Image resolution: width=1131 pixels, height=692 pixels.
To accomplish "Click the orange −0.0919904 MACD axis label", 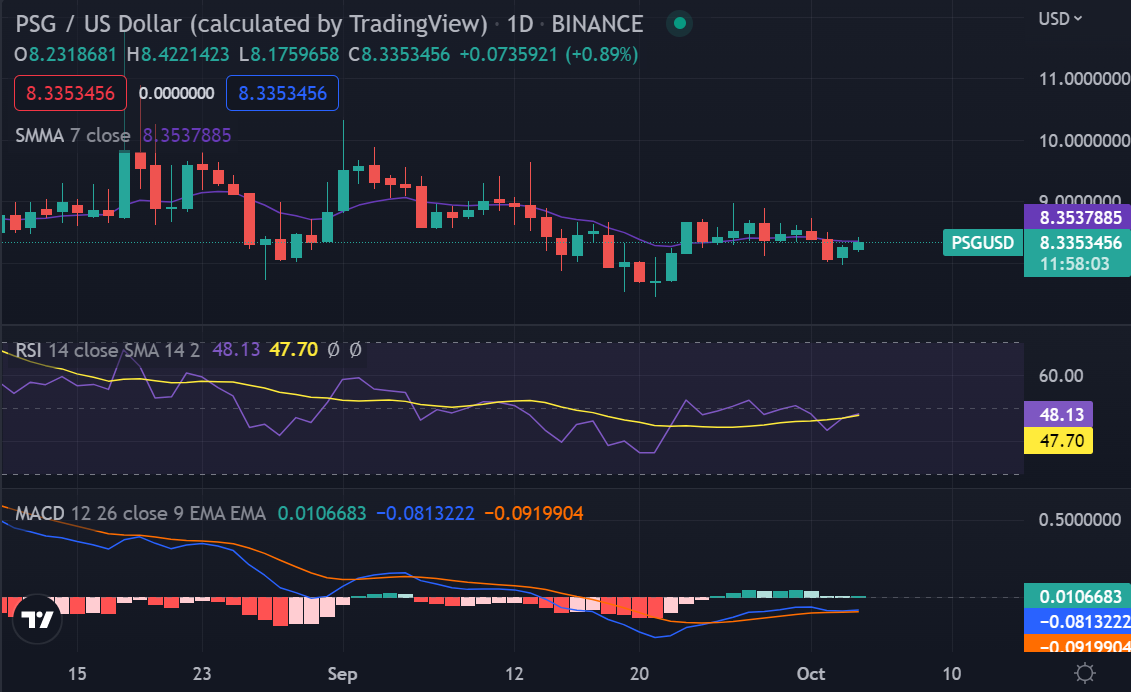I will (x=1077, y=644).
